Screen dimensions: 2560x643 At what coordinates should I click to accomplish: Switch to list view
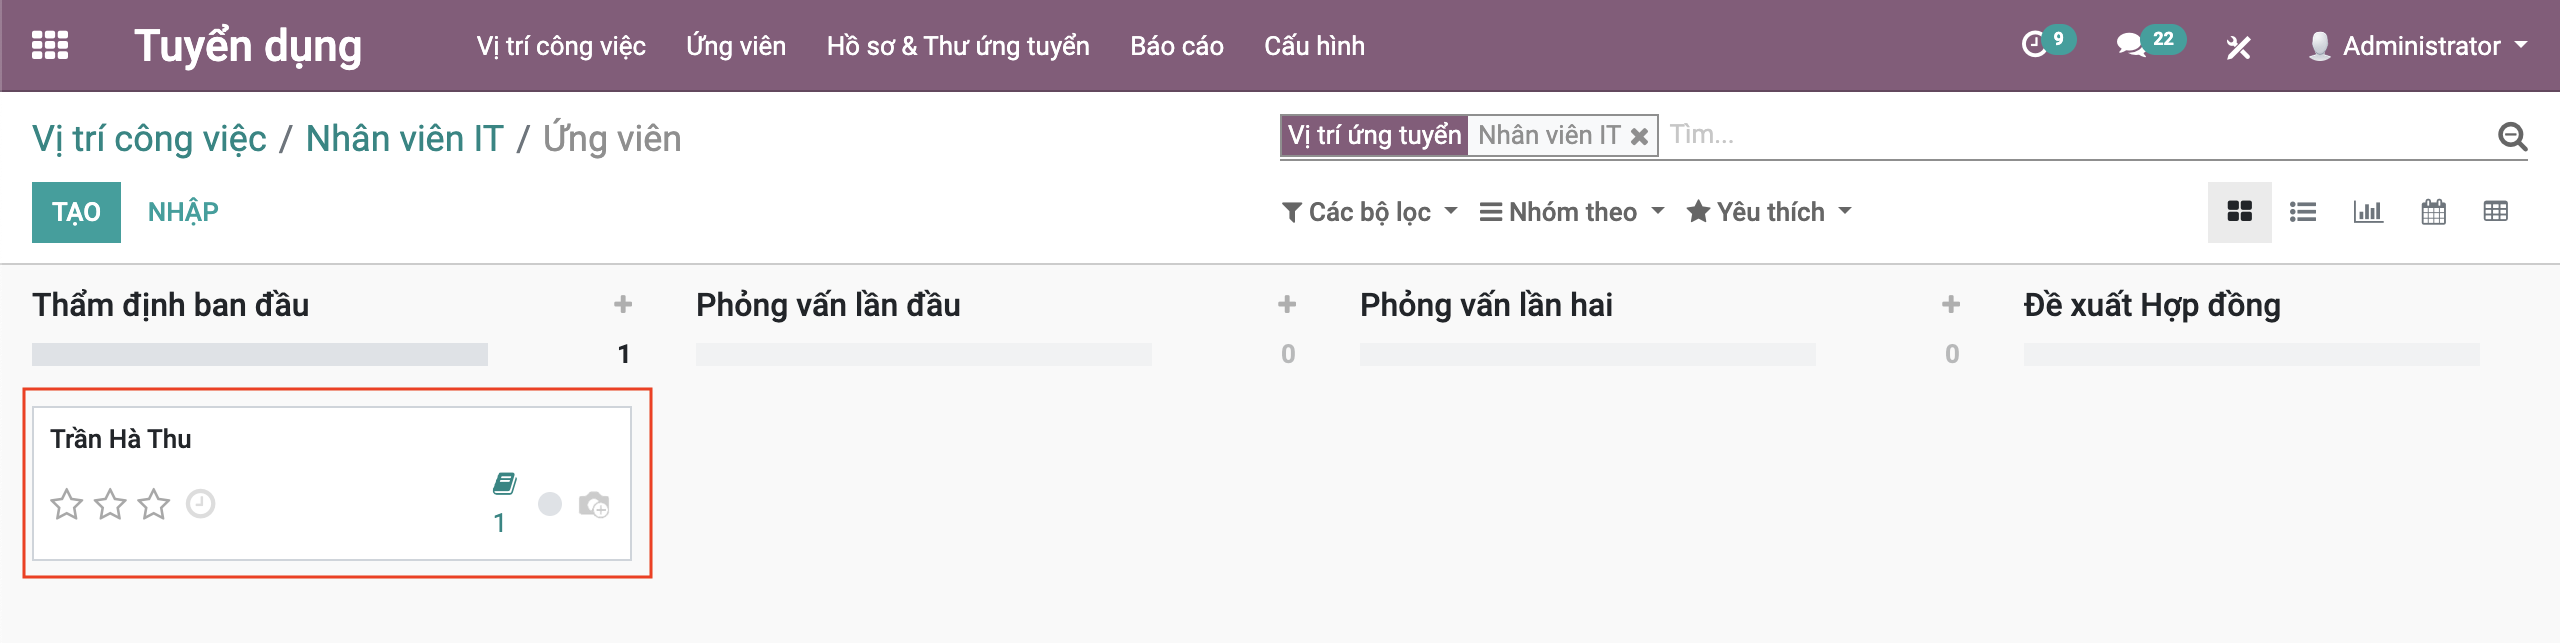coord(2303,212)
